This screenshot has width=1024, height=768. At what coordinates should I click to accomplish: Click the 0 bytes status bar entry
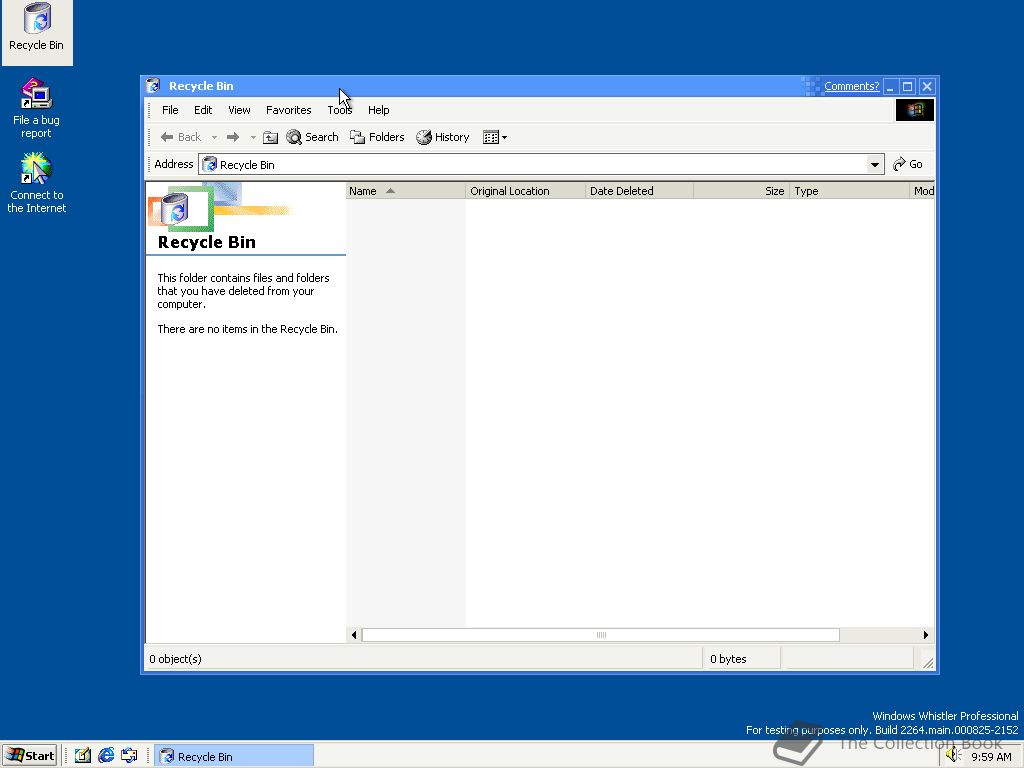tap(728, 659)
